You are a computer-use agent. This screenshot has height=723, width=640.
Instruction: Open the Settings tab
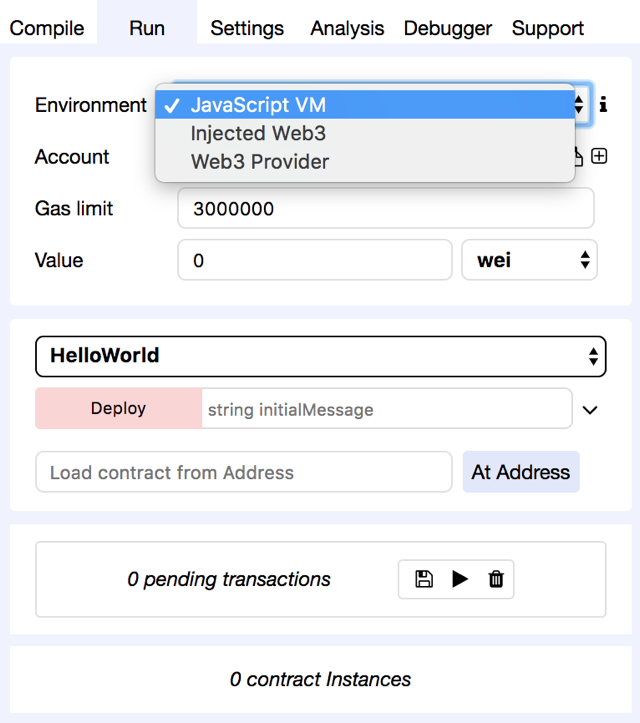(247, 28)
